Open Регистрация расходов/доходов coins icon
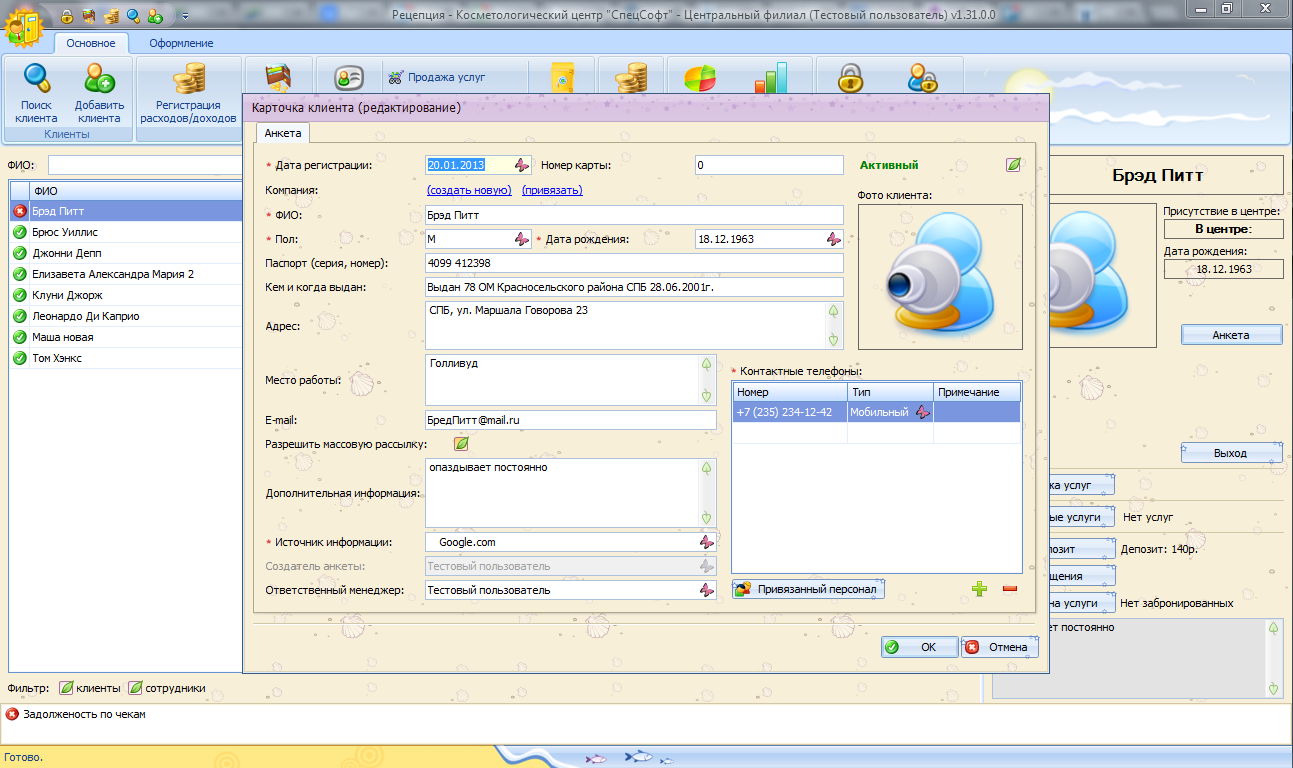The height and width of the screenshot is (768, 1293). (188, 80)
